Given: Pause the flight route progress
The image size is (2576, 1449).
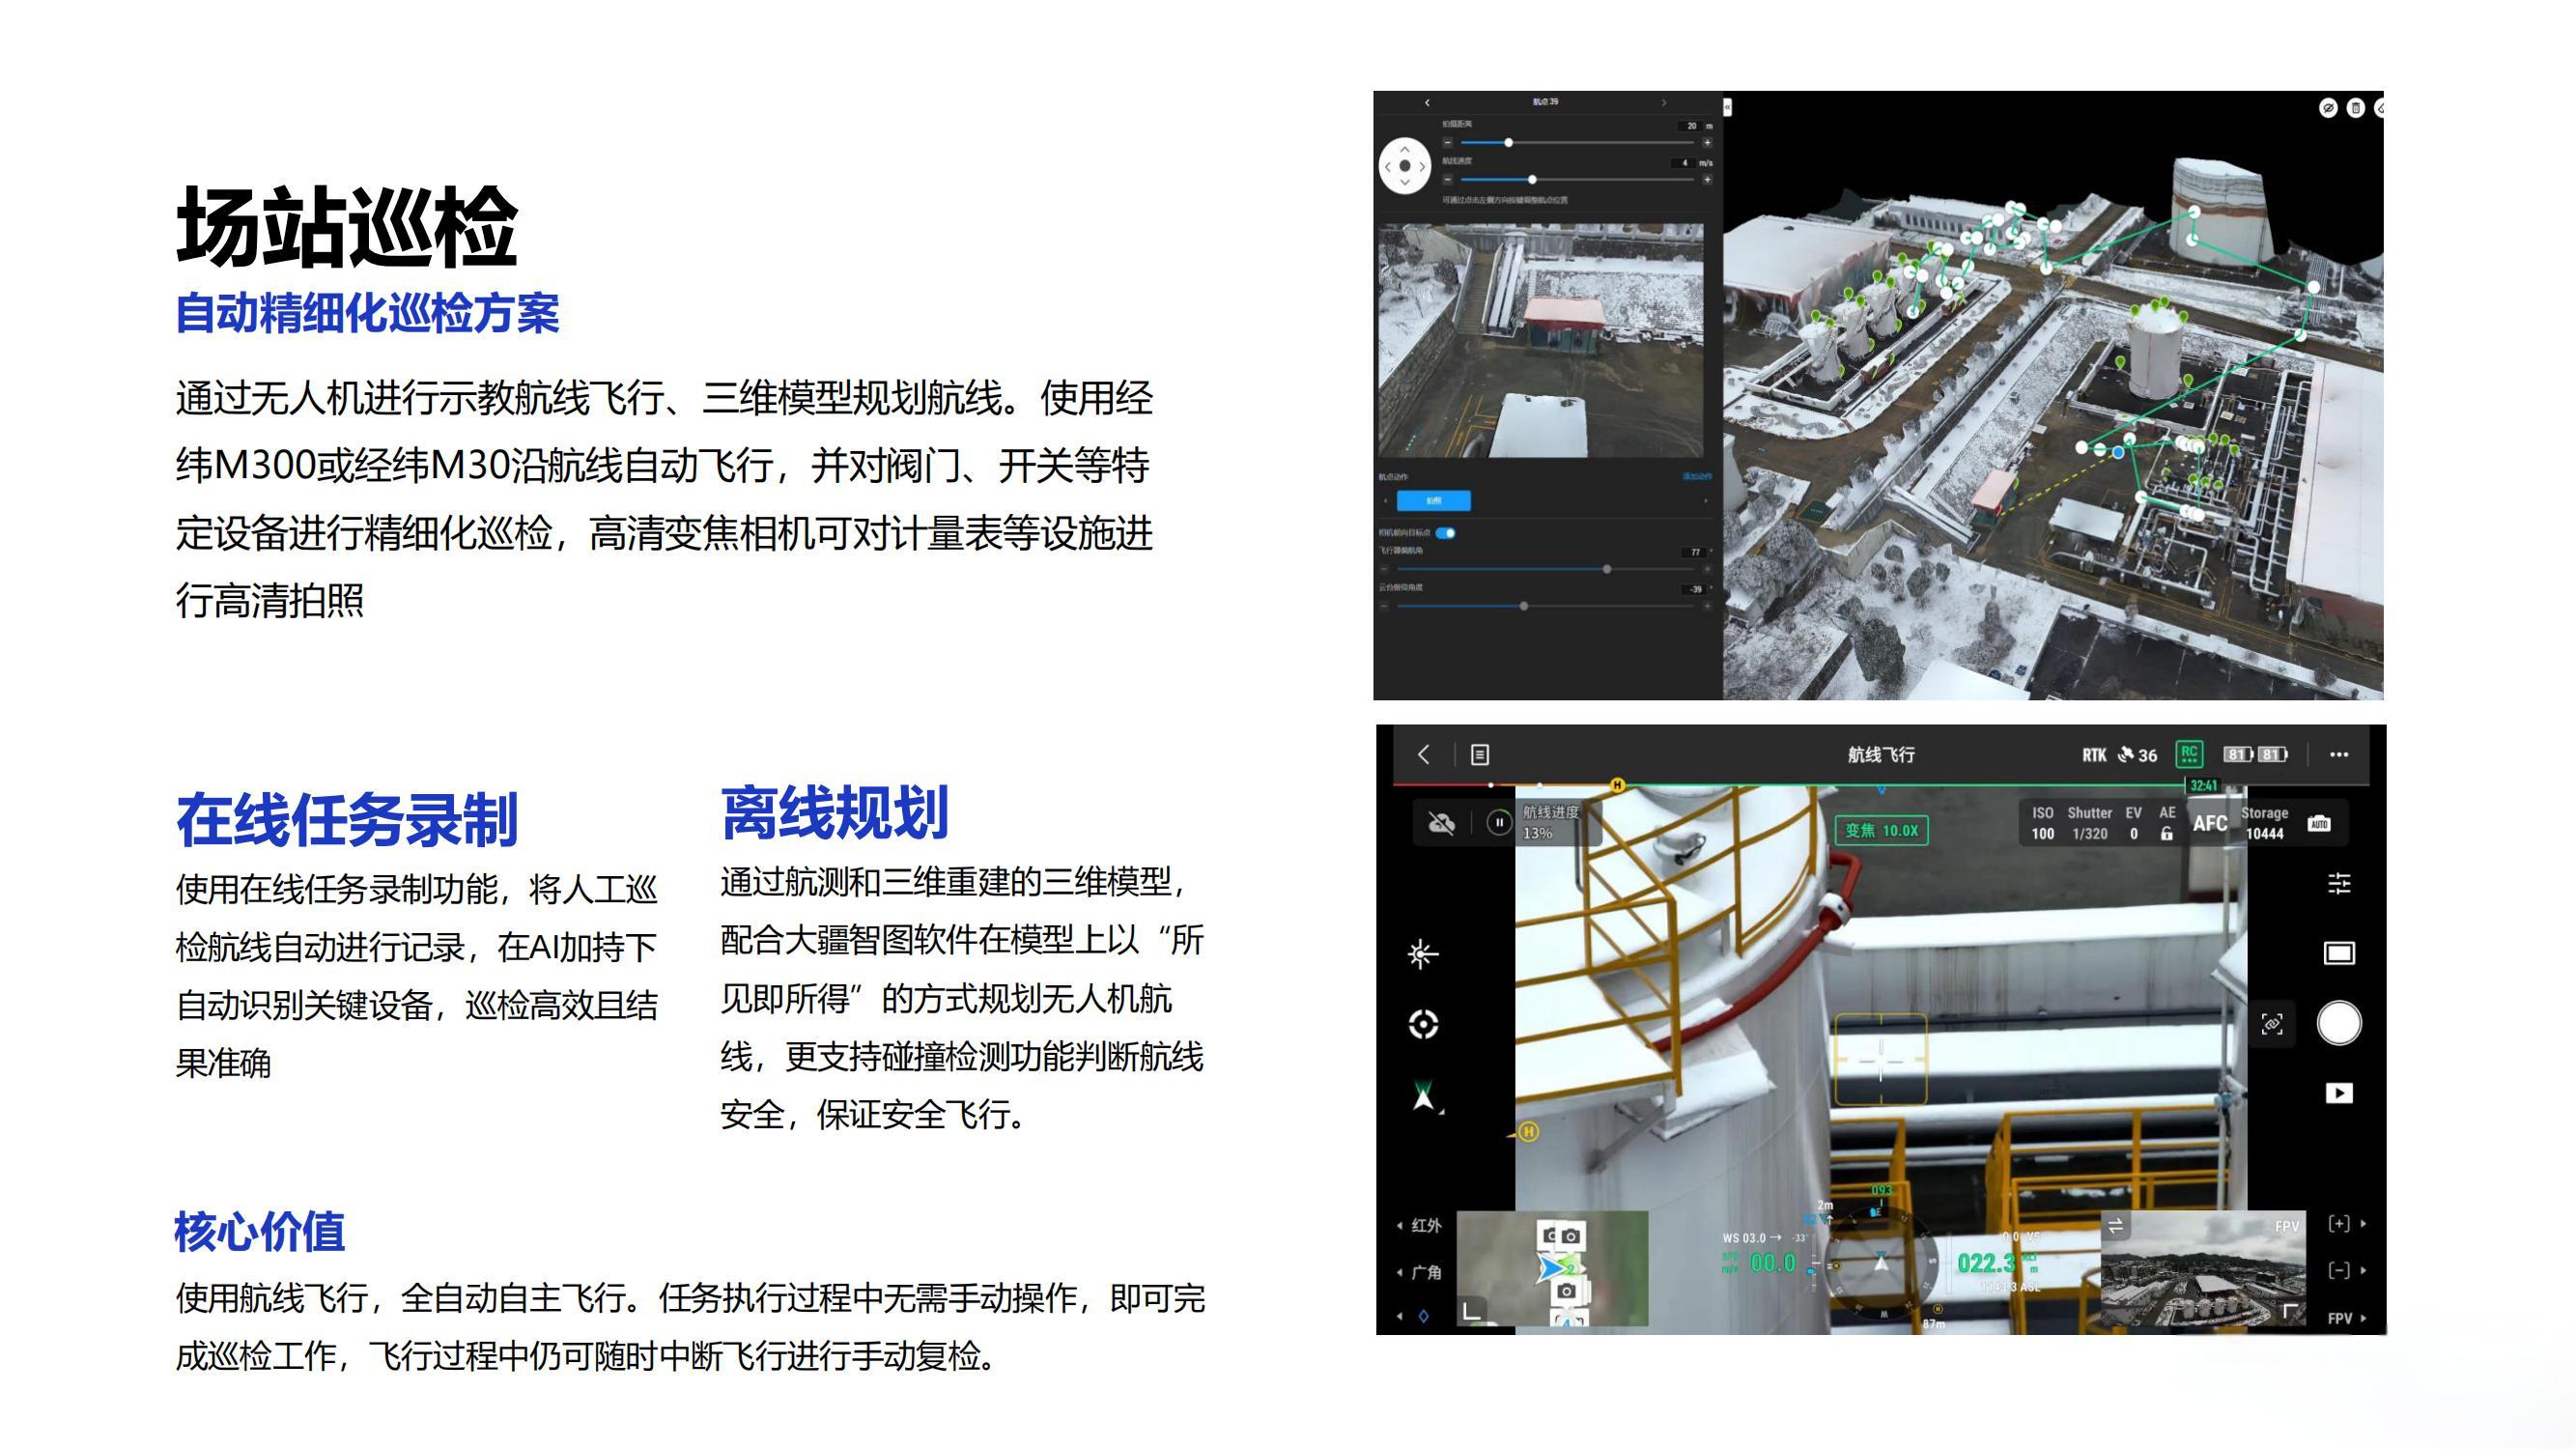Looking at the screenshot, I should click(x=1498, y=823).
